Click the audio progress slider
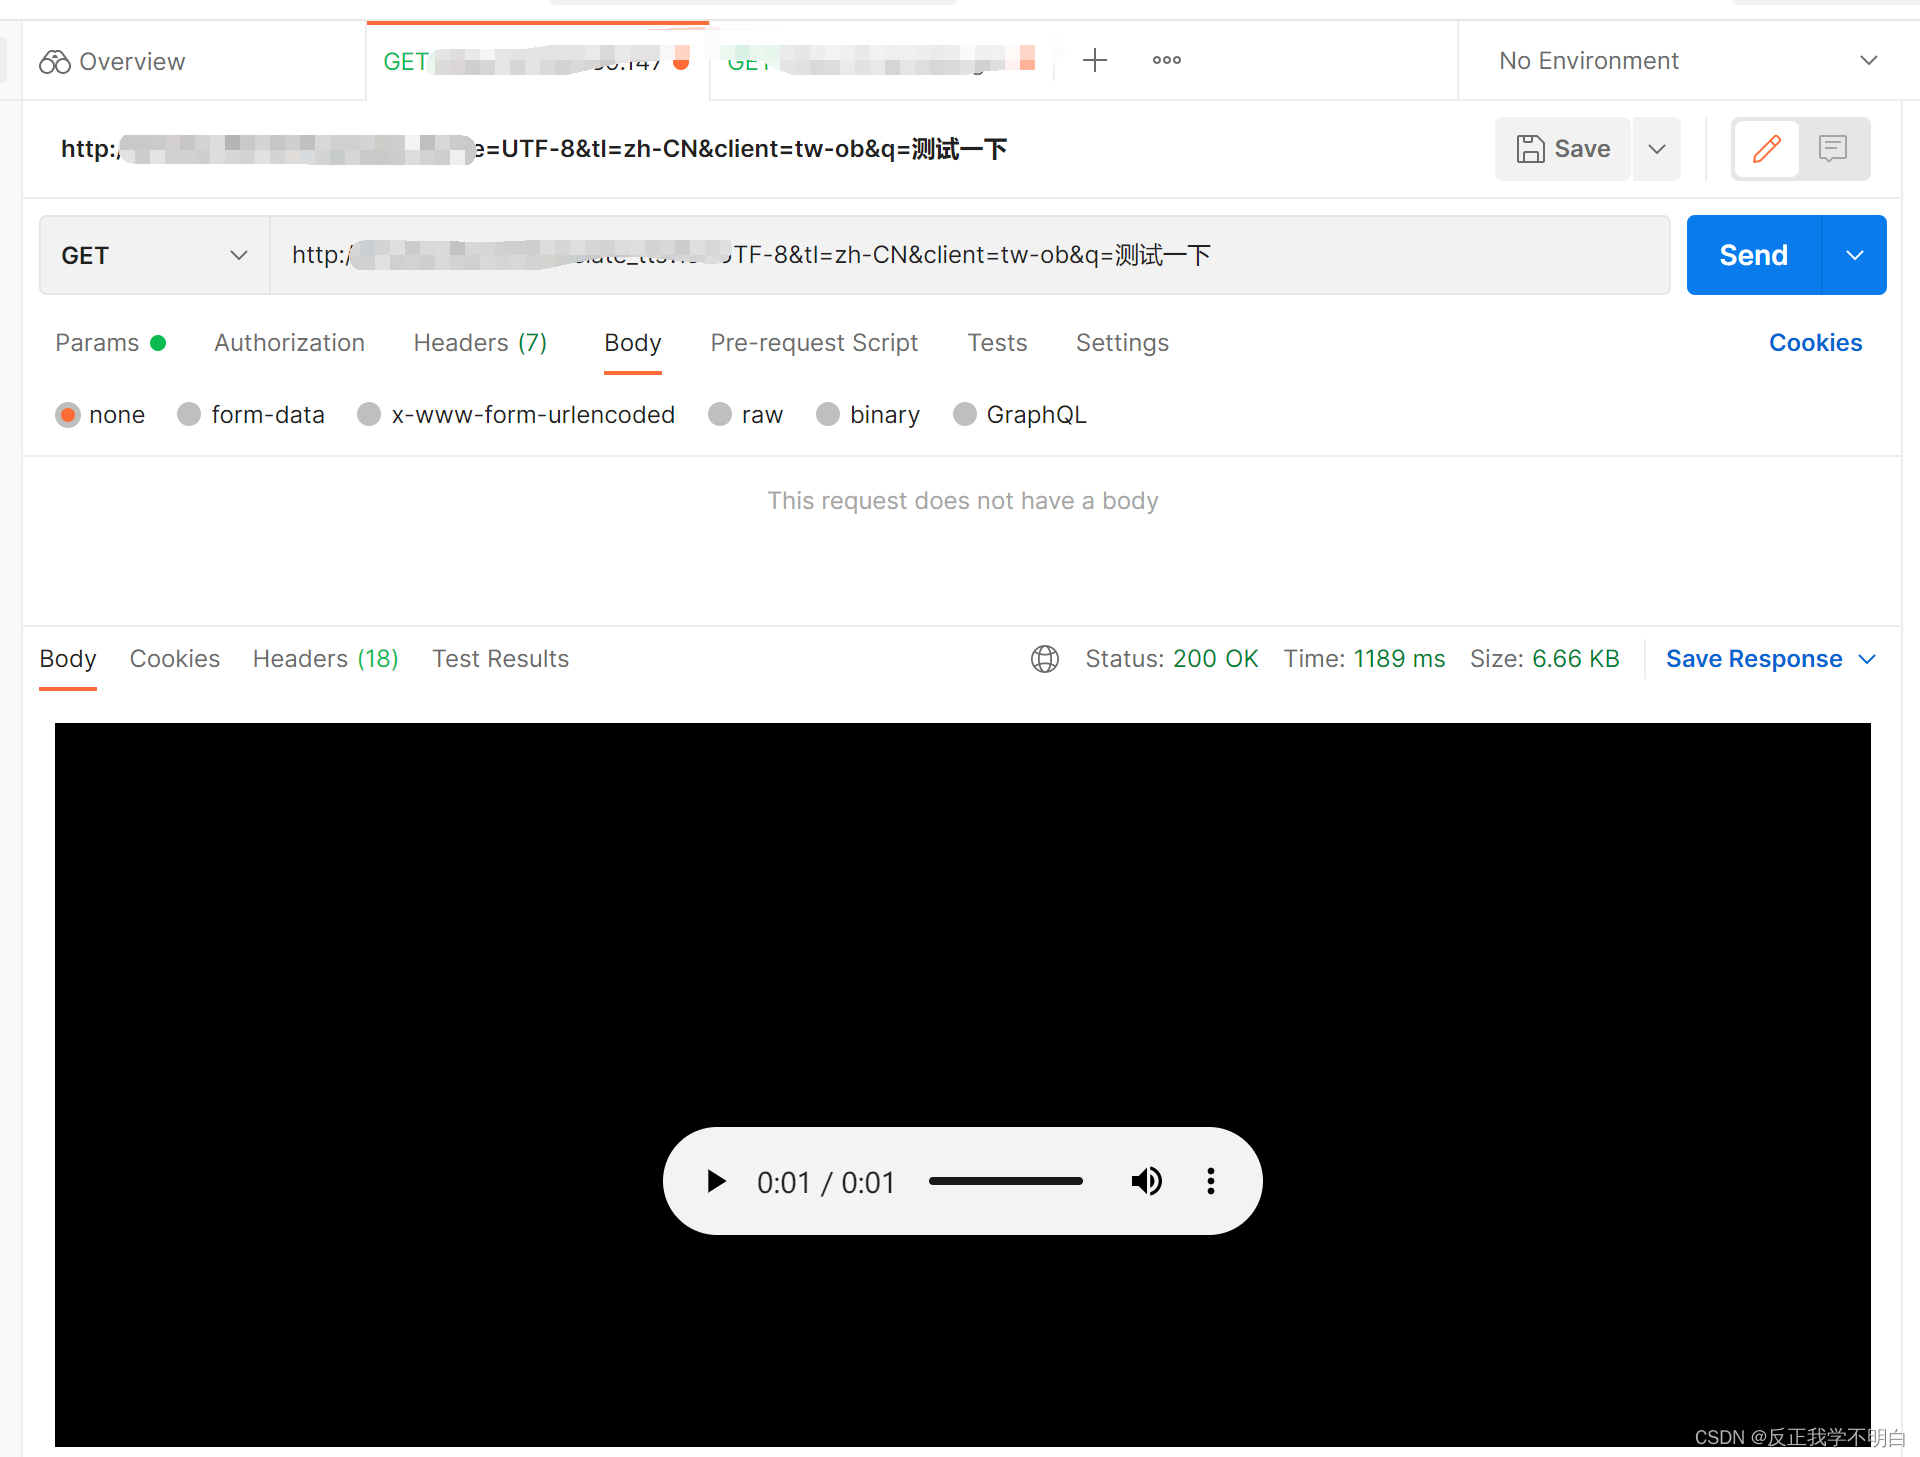1920x1457 pixels. (x=1005, y=1181)
